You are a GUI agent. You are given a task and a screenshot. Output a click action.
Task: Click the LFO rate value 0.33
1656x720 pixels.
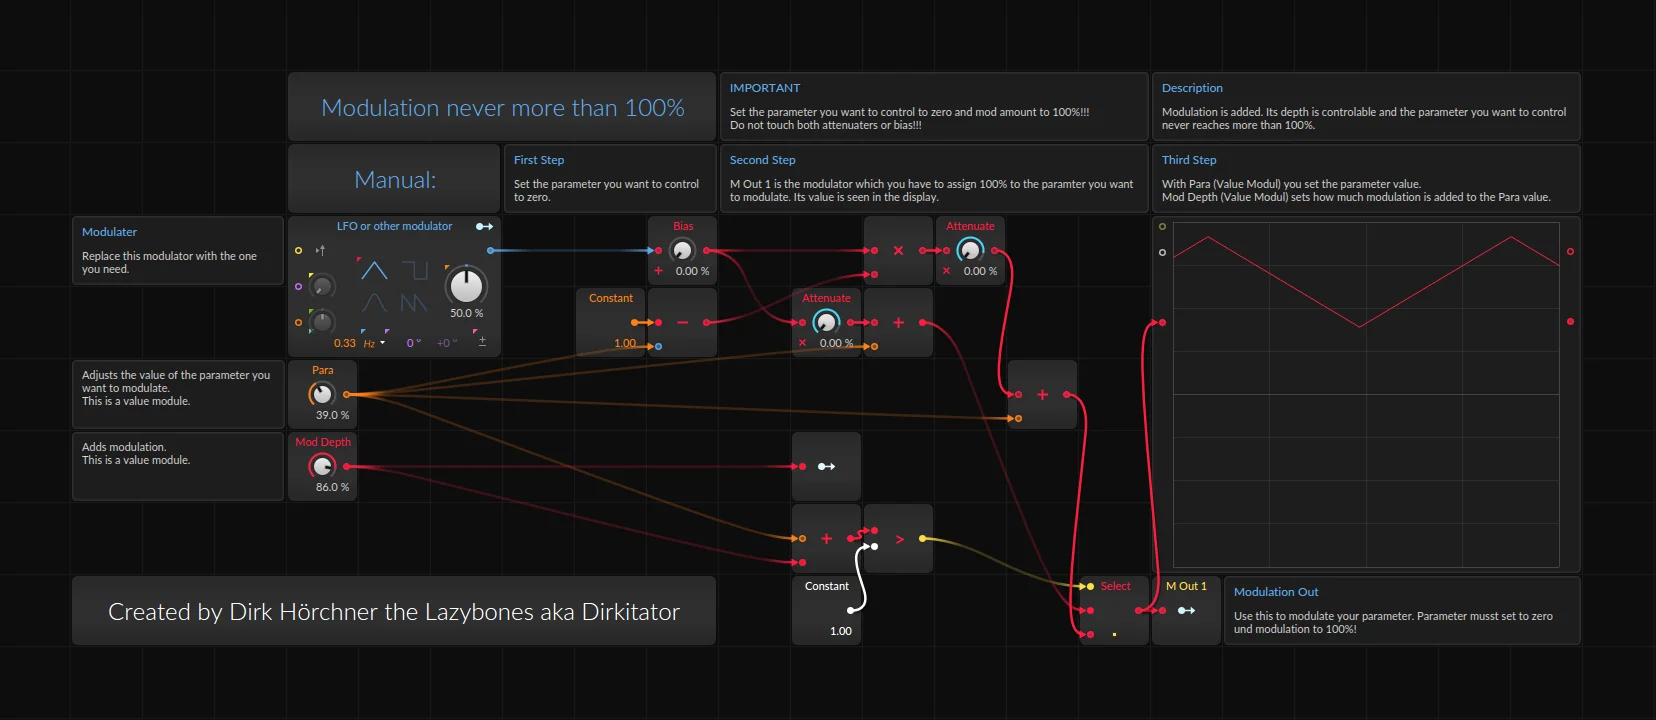pyautogui.click(x=345, y=343)
